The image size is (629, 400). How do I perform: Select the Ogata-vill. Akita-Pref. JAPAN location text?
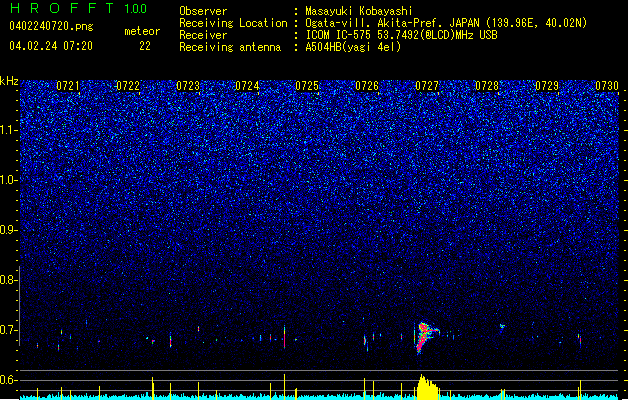(446, 23)
